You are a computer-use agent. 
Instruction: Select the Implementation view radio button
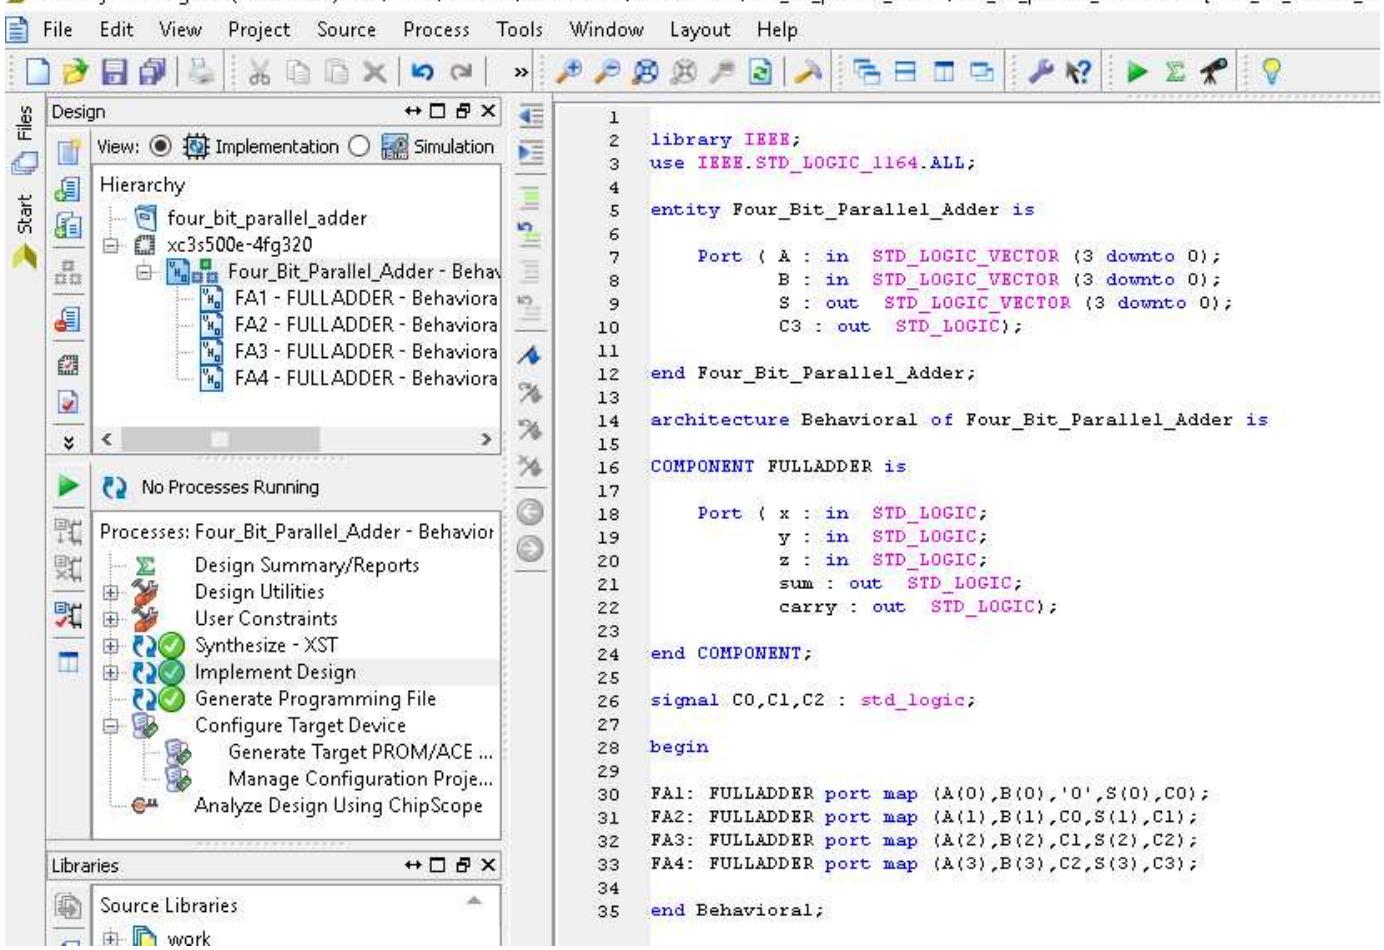pyautogui.click(x=161, y=146)
